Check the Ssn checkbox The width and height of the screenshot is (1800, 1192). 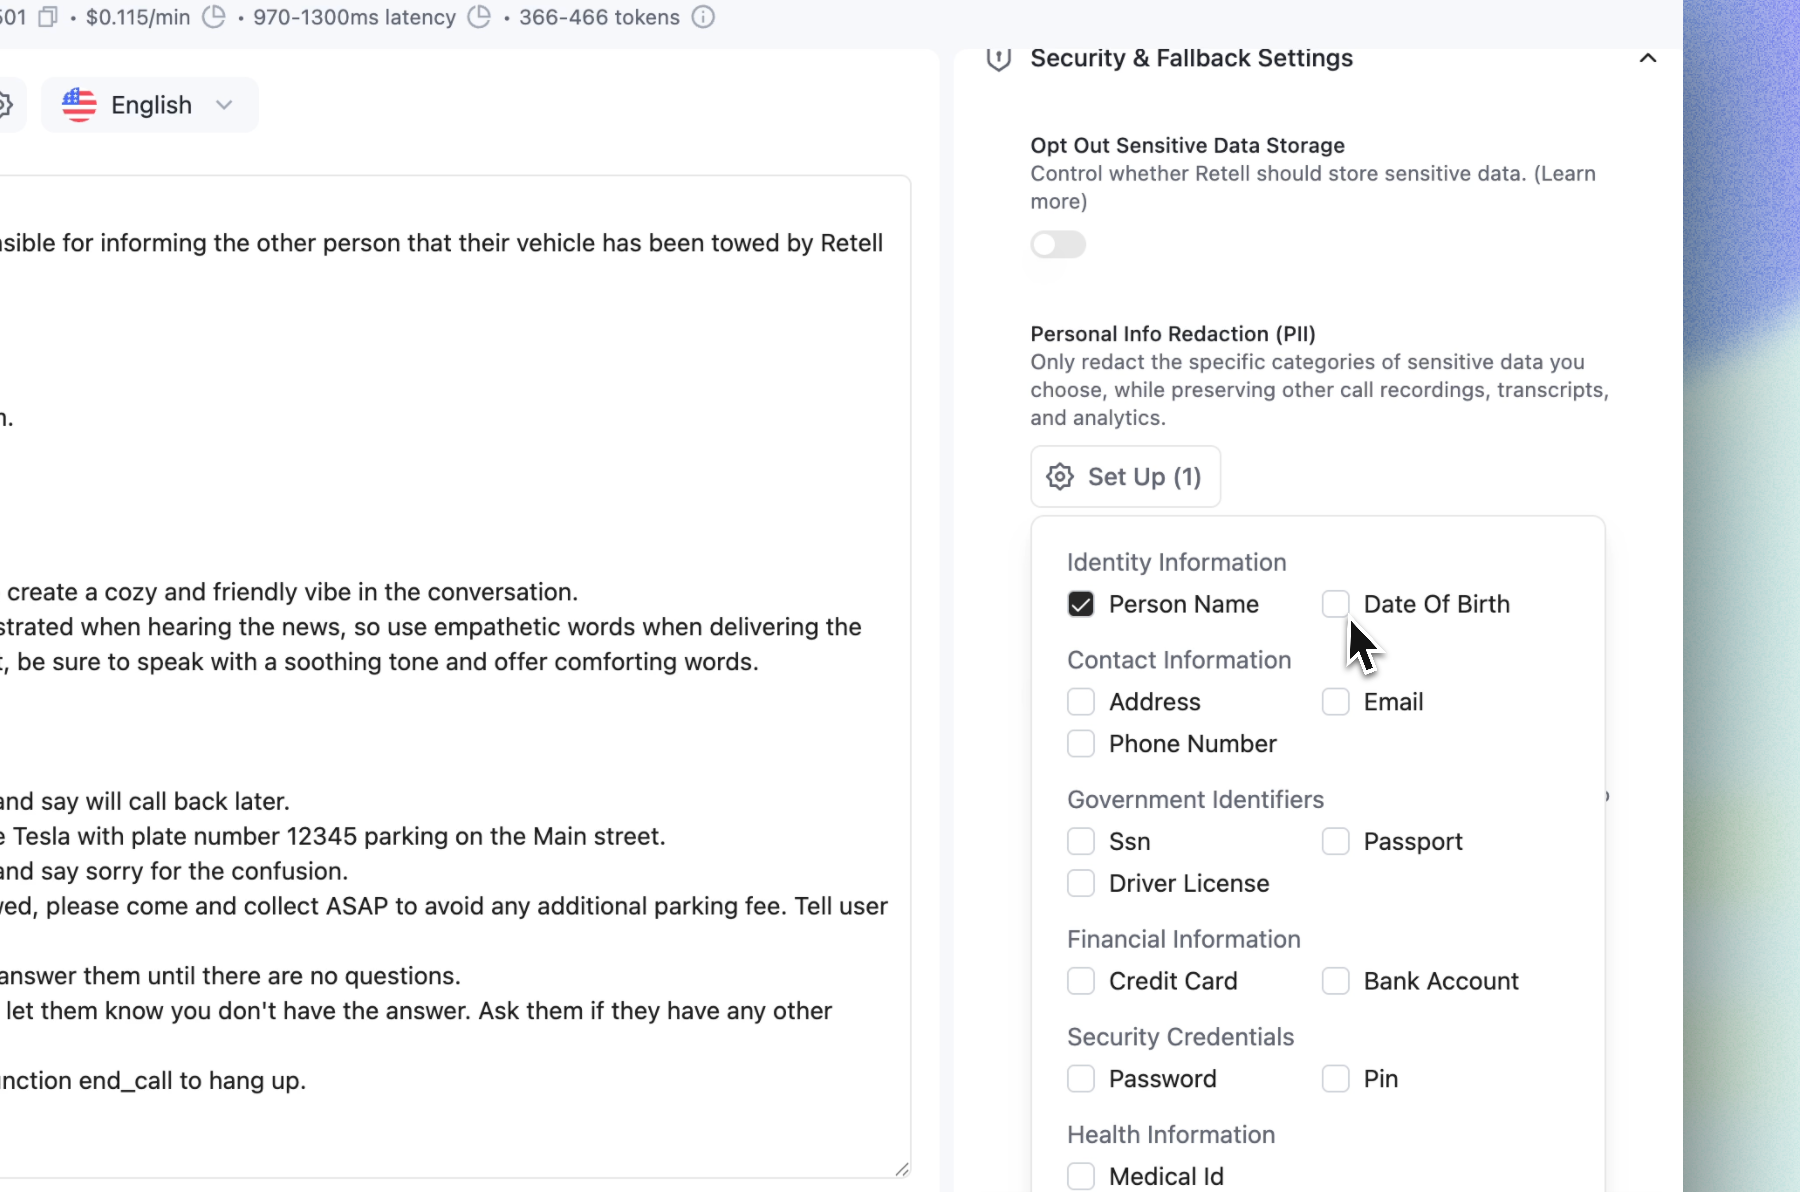coord(1081,842)
